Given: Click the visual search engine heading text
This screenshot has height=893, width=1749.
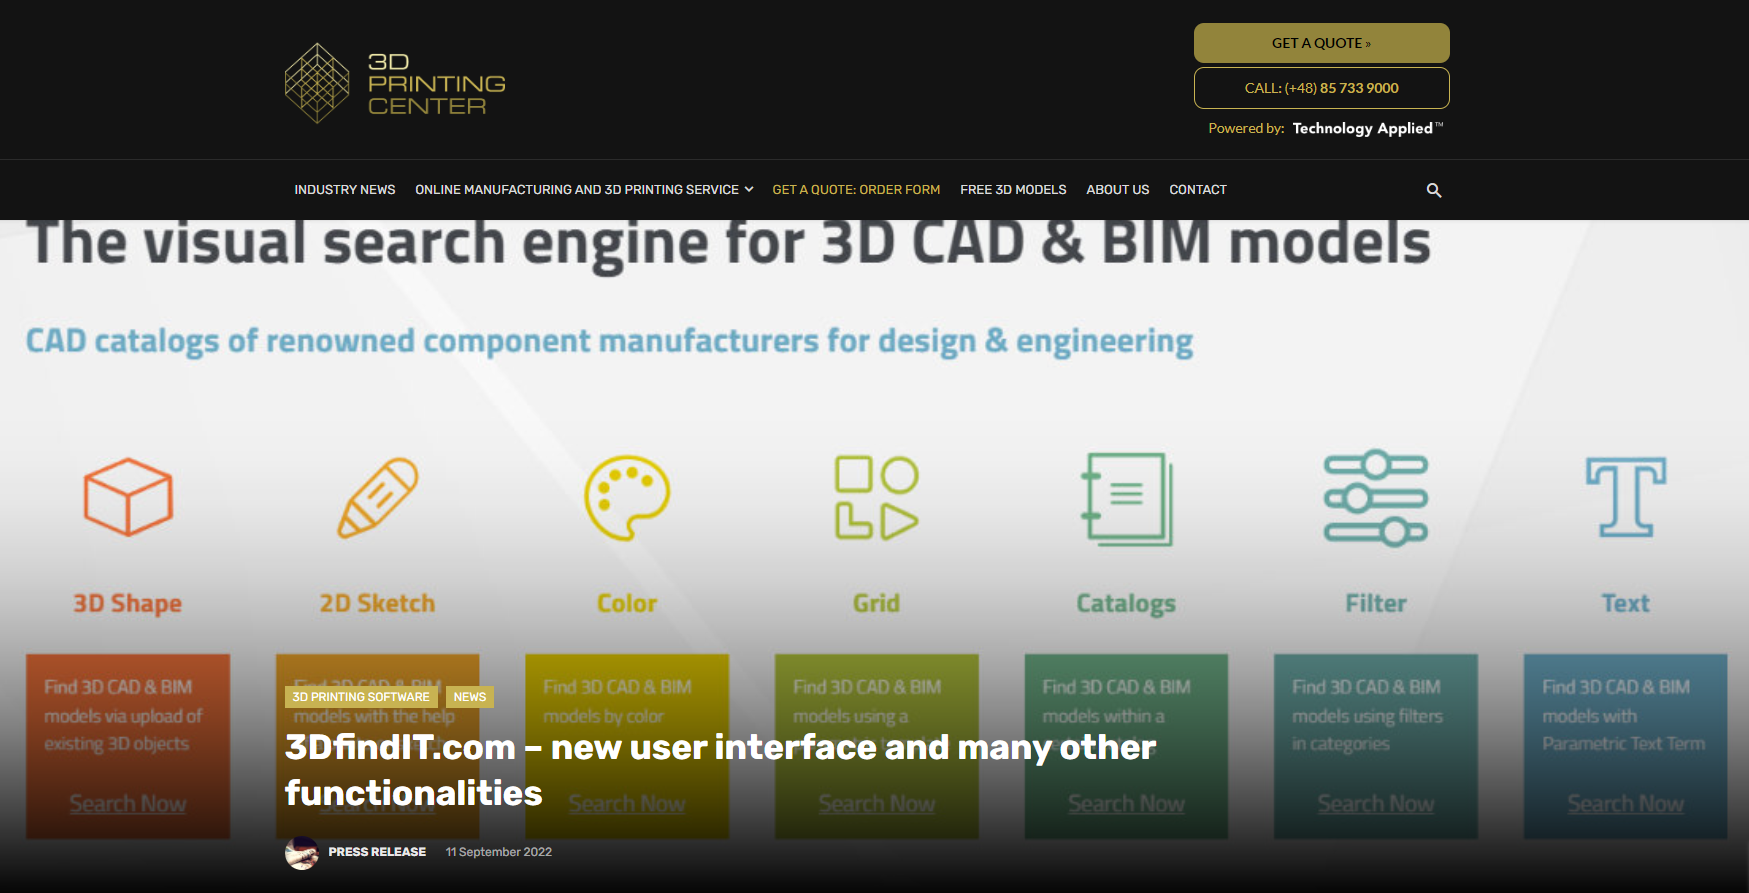Looking at the screenshot, I should coord(730,245).
